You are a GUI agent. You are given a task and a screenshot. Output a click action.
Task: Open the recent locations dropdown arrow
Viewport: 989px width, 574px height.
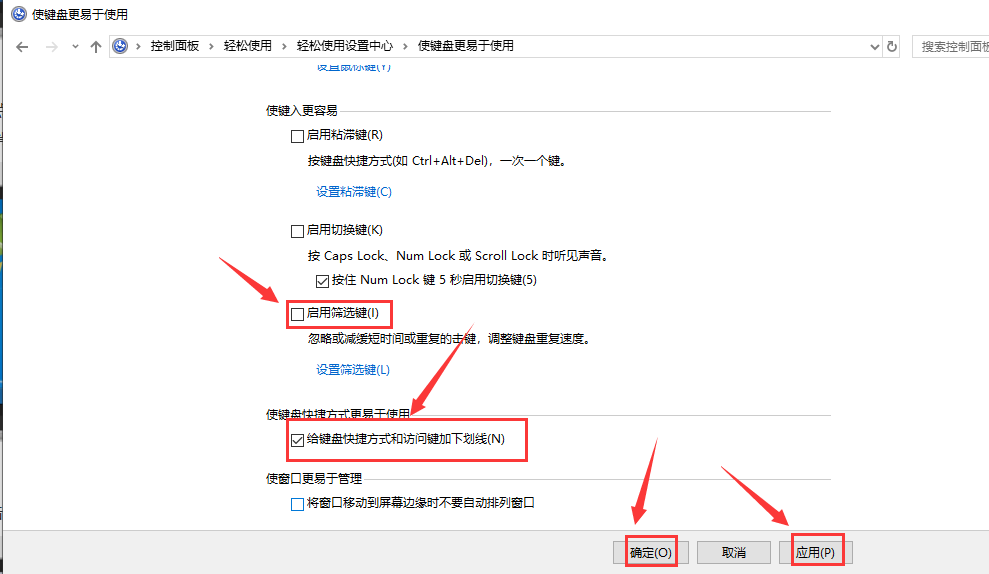(75, 47)
